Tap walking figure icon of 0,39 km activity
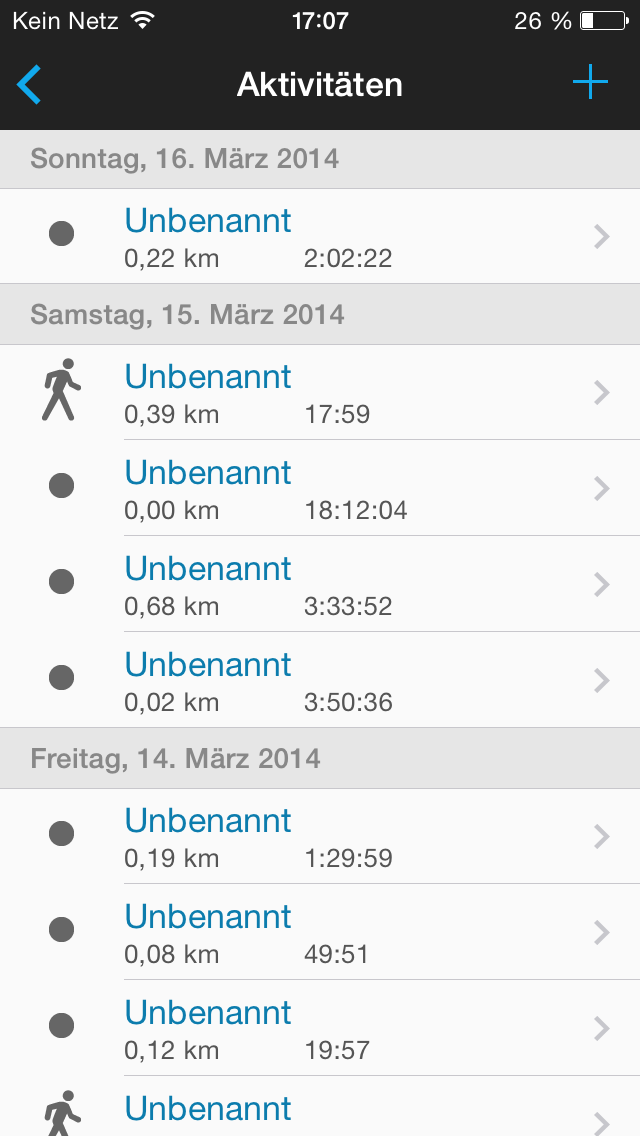 [x=61, y=390]
